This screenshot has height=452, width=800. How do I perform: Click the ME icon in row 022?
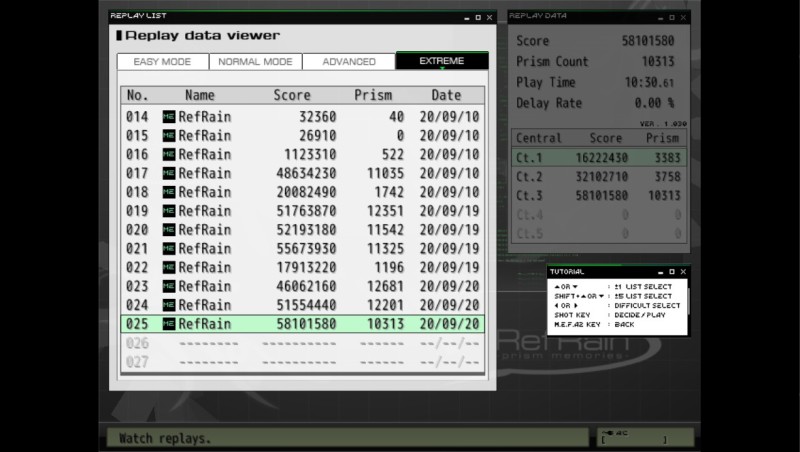(x=169, y=268)
